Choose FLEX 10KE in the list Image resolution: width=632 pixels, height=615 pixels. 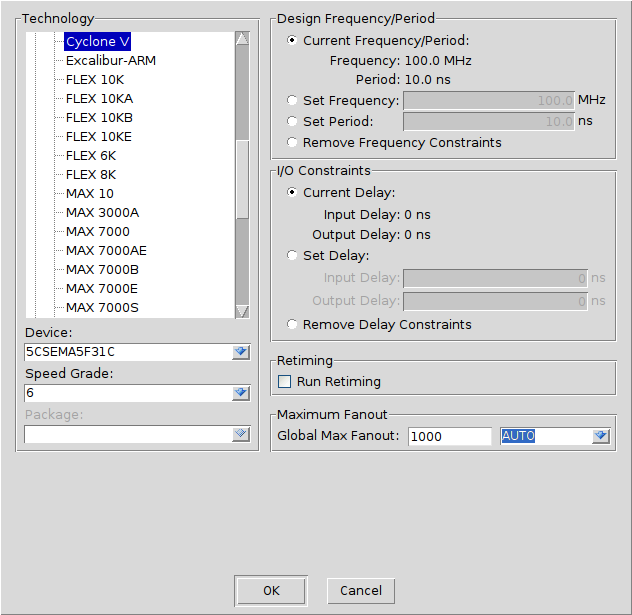(99, 137)
